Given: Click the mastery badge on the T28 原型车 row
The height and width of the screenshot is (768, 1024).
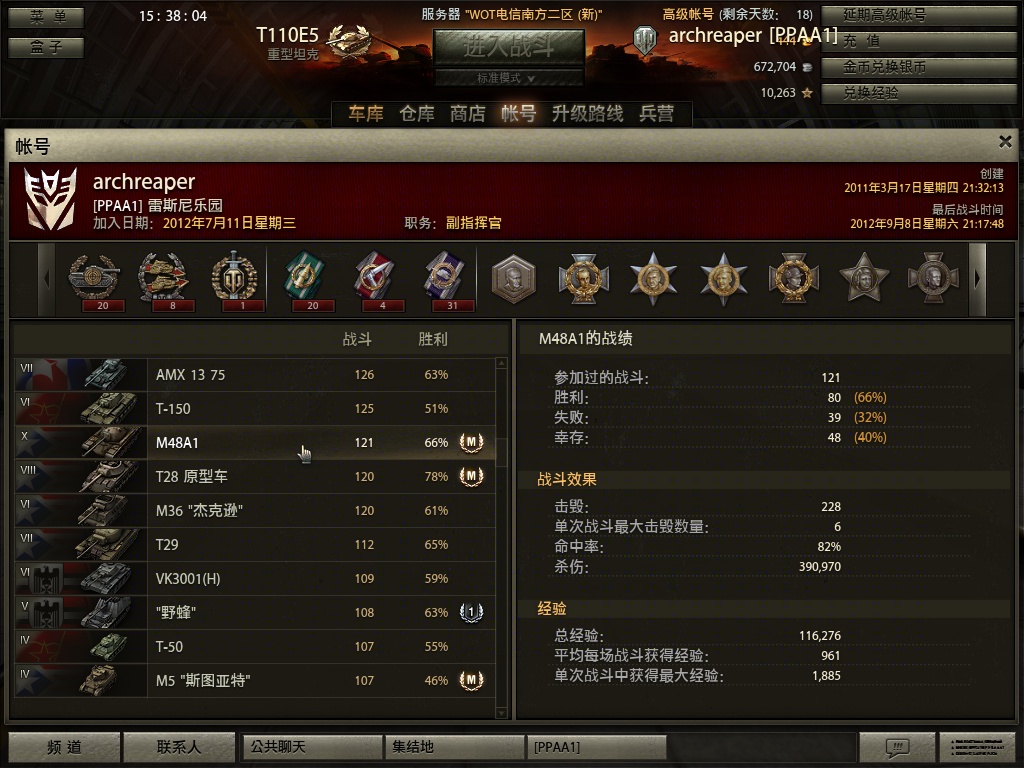Looking at the screenshot, I should click(472, 476).
